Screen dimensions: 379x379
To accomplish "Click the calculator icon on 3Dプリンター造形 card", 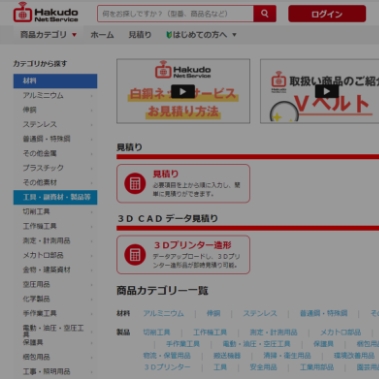I will 135,255.
